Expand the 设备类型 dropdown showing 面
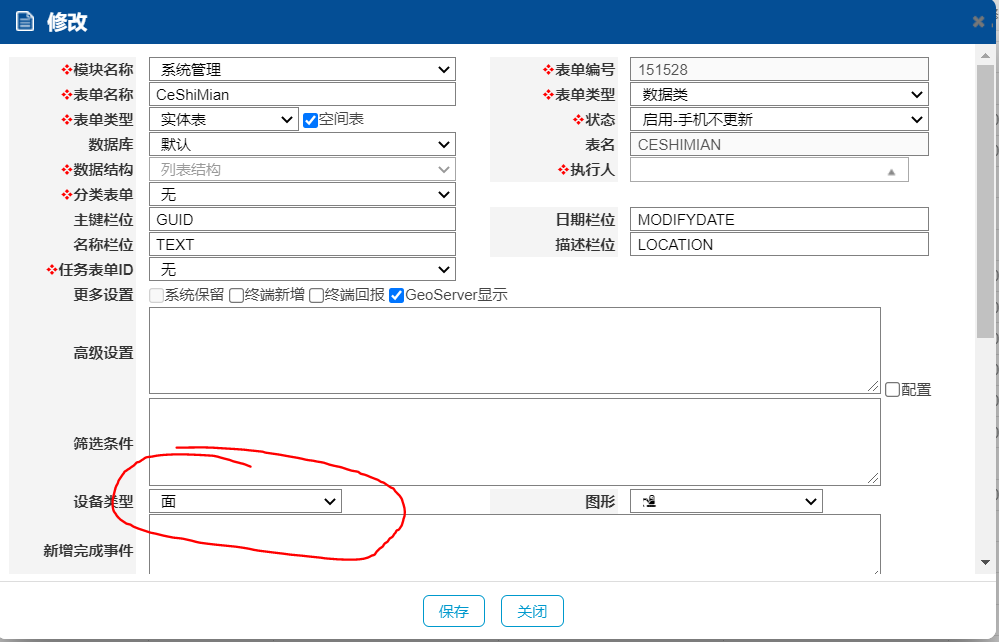This screenshot has height=642, width=999. click(245, 501)
